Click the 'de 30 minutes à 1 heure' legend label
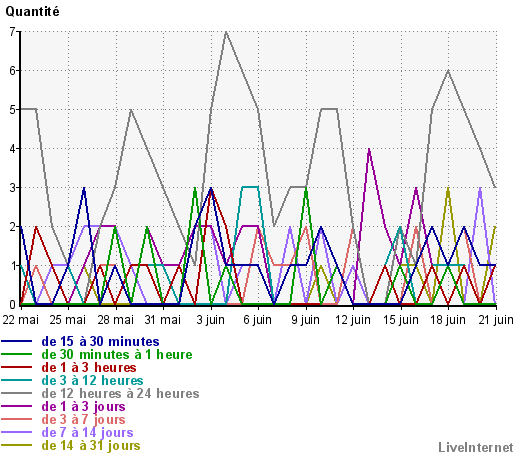520x457 pixels. [117, 354]
